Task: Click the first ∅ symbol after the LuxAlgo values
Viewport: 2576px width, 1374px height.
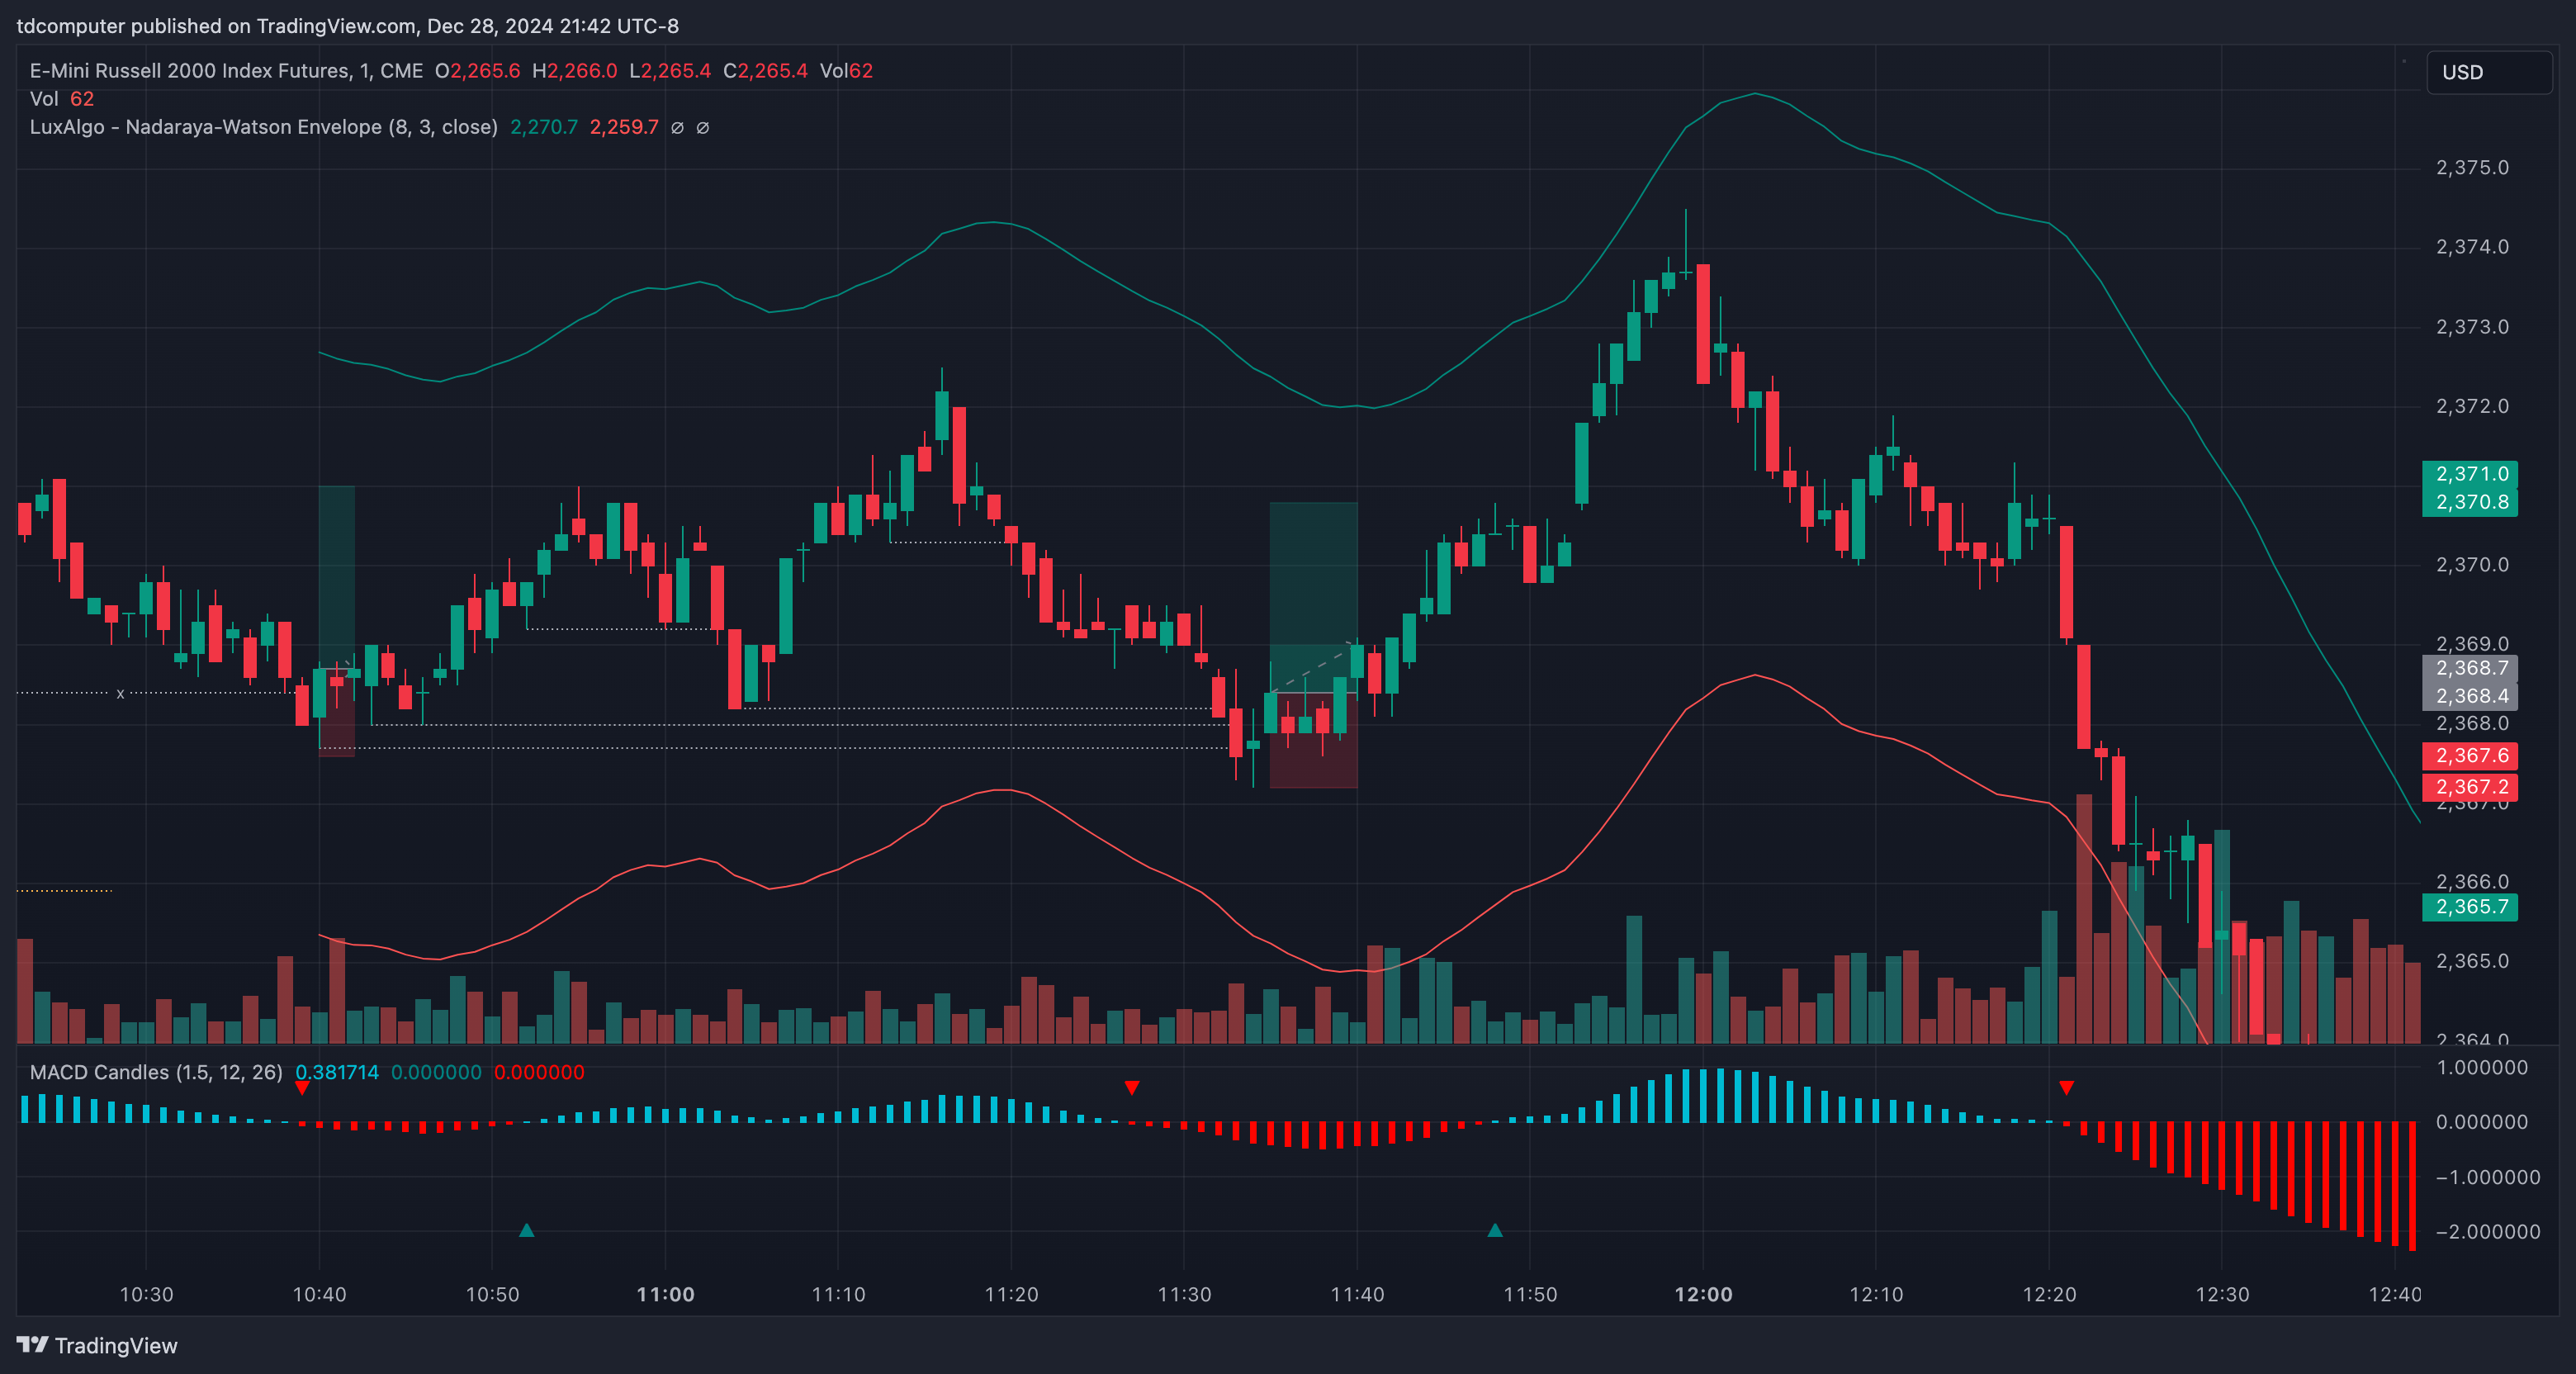Action: 677,128
